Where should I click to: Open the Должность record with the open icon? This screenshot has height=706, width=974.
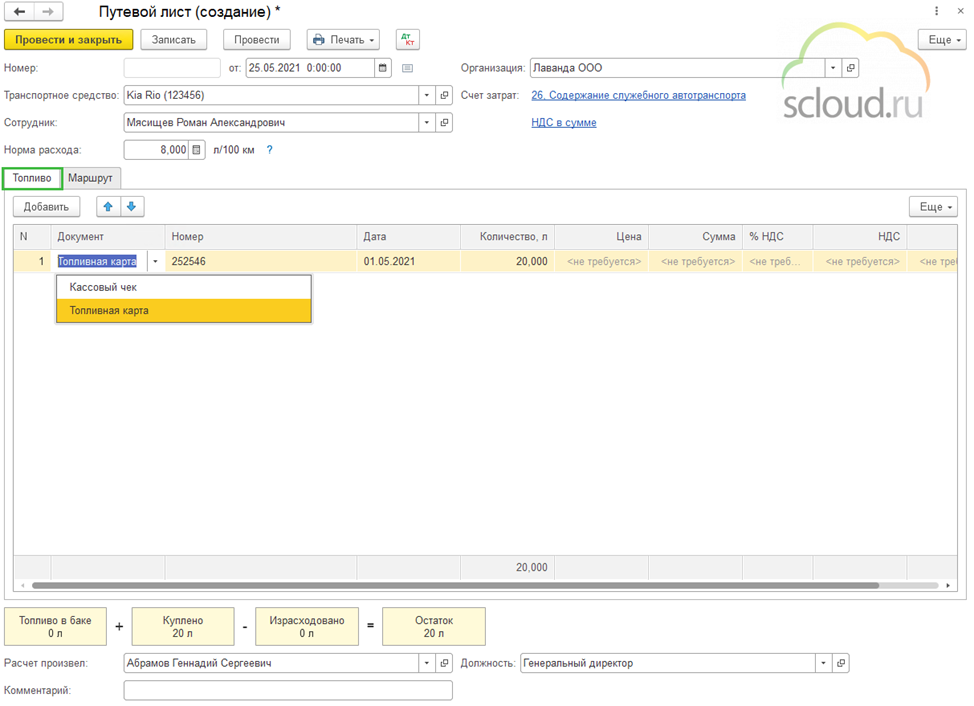(x=840, y=663)
